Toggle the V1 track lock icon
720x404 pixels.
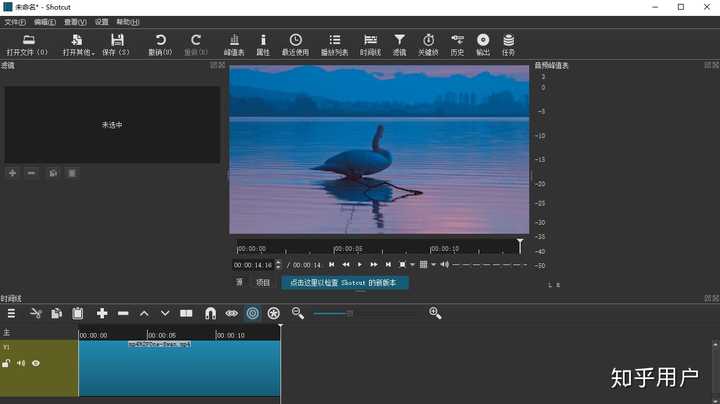6,364
